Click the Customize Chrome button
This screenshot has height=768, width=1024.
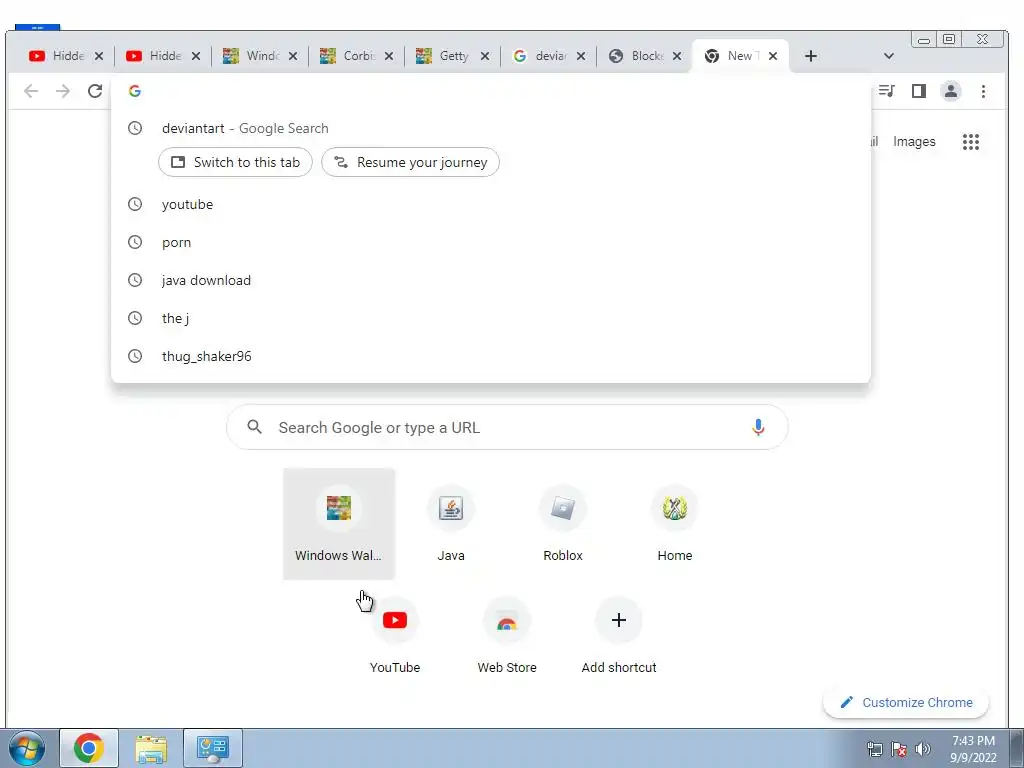point(906,703)
